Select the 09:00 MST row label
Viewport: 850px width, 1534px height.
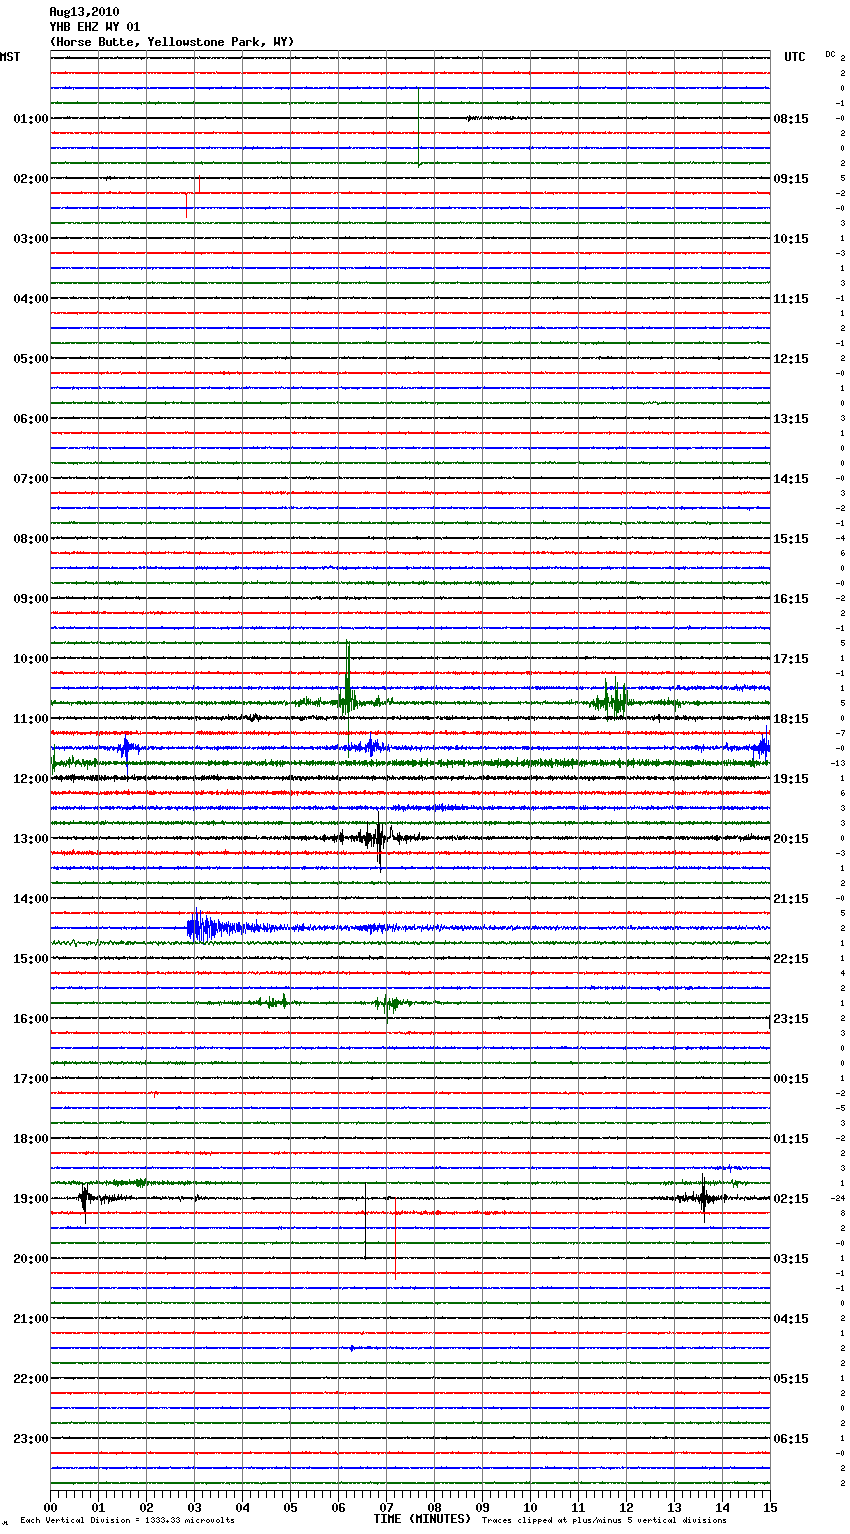[31, 599]
